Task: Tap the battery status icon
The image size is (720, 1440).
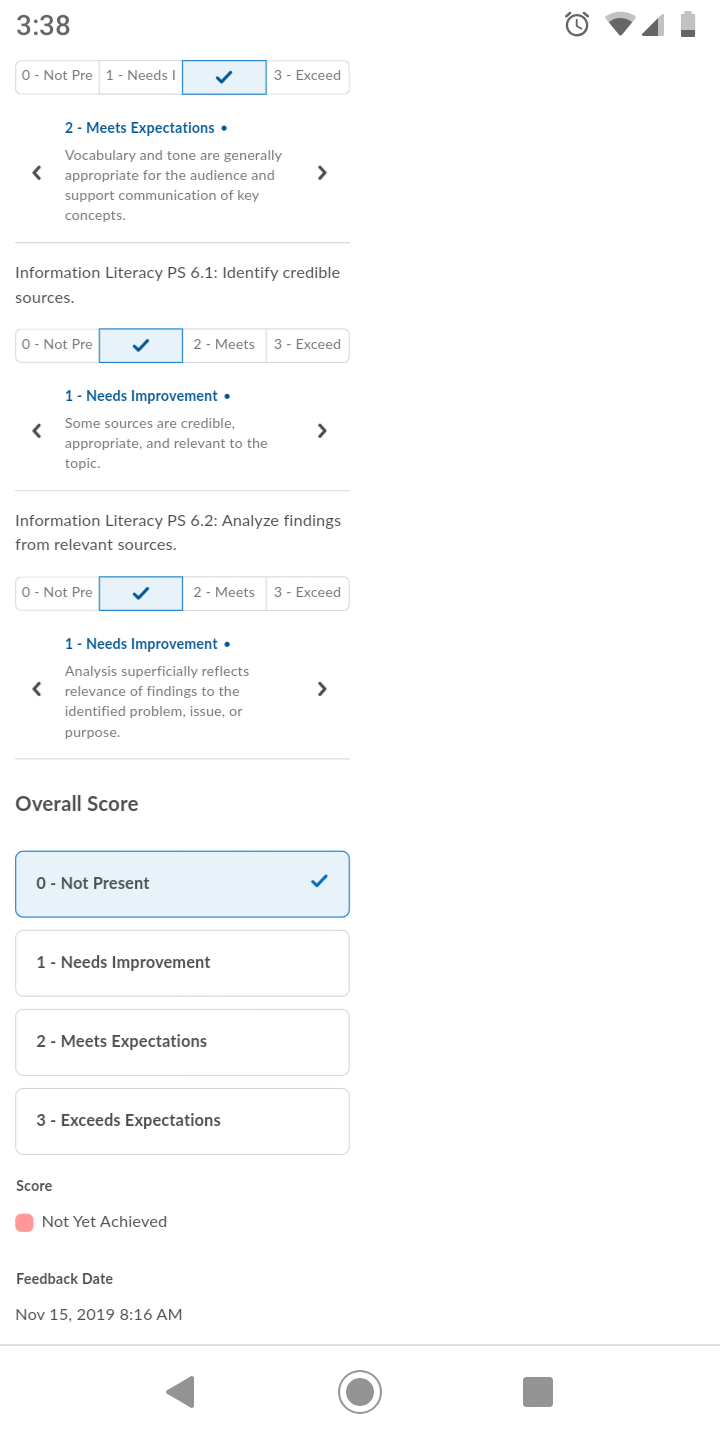Action: coord(687,24)
